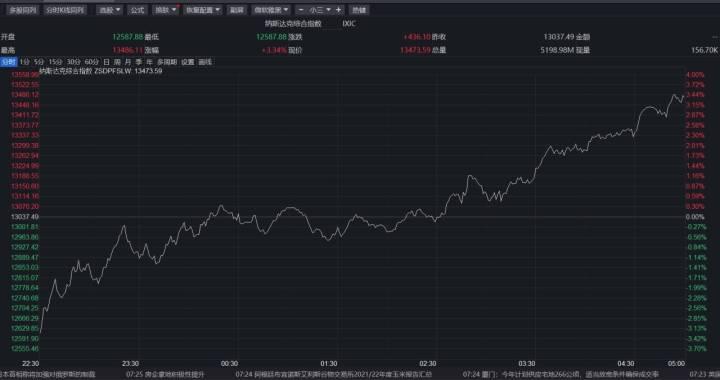Click the open value 12587.88 beside 开盘

[128, 37]
